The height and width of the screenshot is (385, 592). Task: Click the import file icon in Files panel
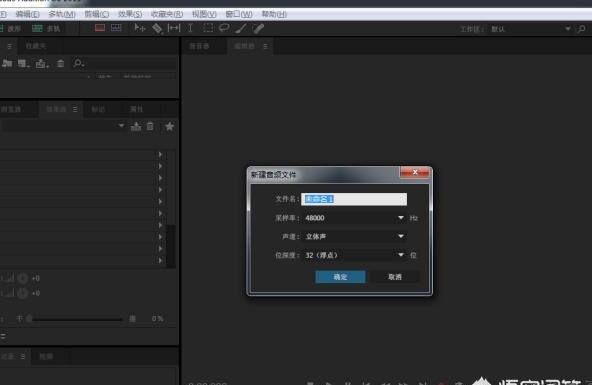pos(42,63)
